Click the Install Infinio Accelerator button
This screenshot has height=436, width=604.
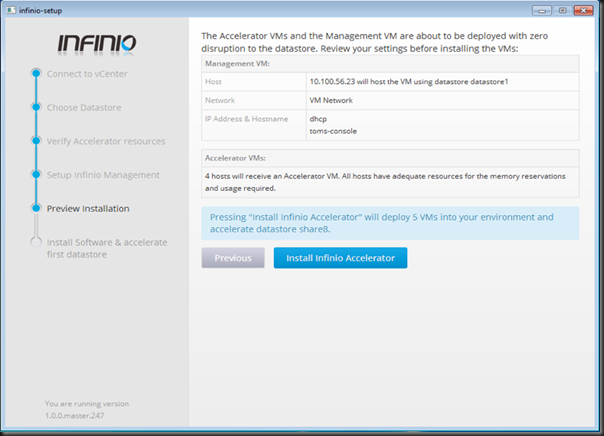tap(340, 258)
